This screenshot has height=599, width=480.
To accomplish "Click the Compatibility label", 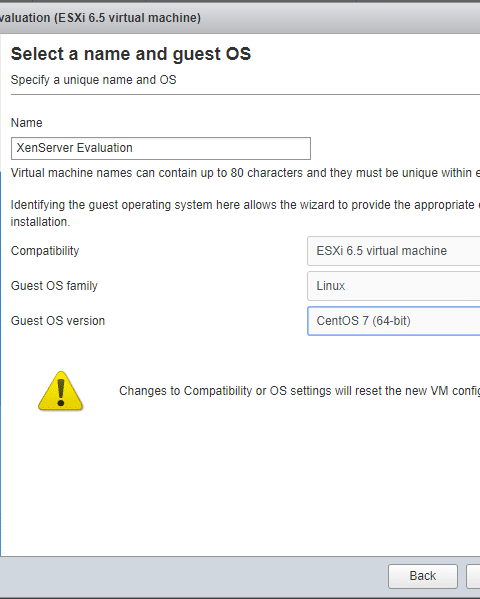I will 45,251.
